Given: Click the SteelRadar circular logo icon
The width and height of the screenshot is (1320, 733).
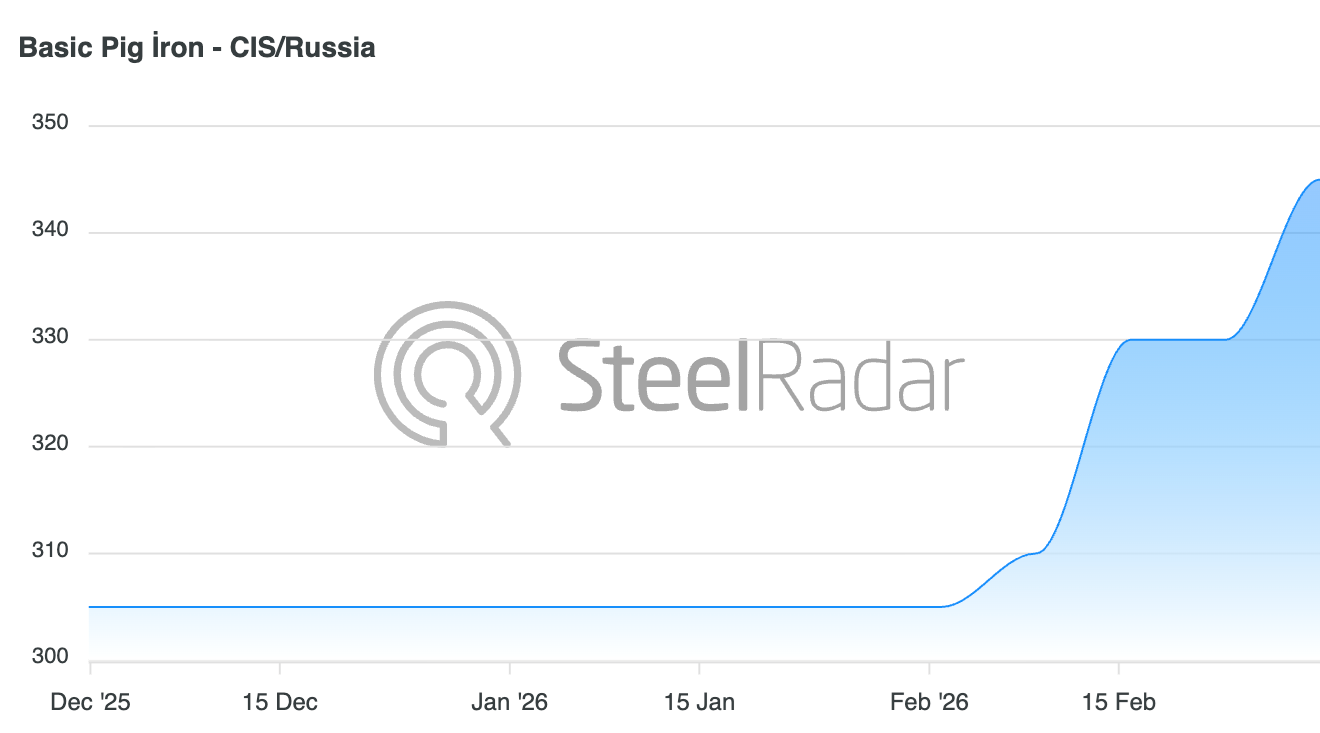Looking at the screenshot, I should (x=446, y=373).
